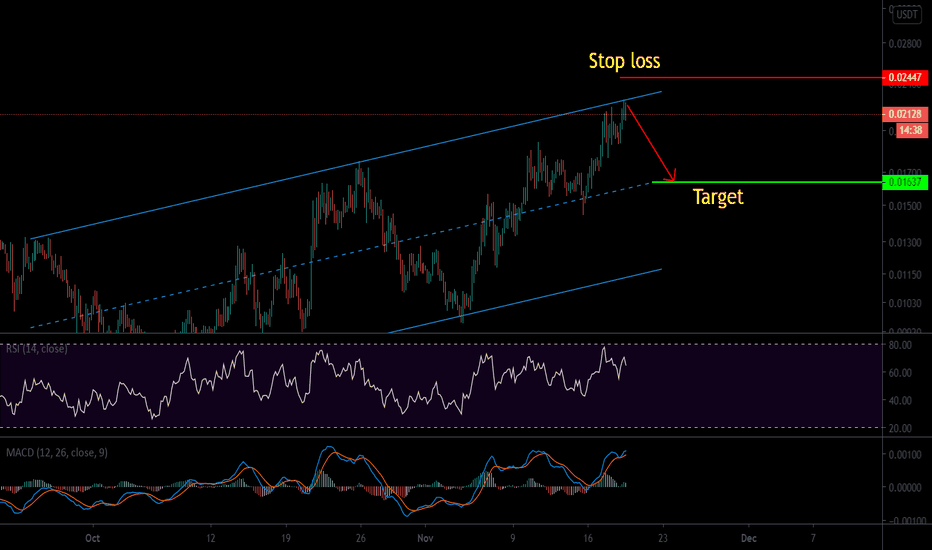Click the 14:38 countdown timer label
This screenshot has height=550, width=932.
[911, 130]
